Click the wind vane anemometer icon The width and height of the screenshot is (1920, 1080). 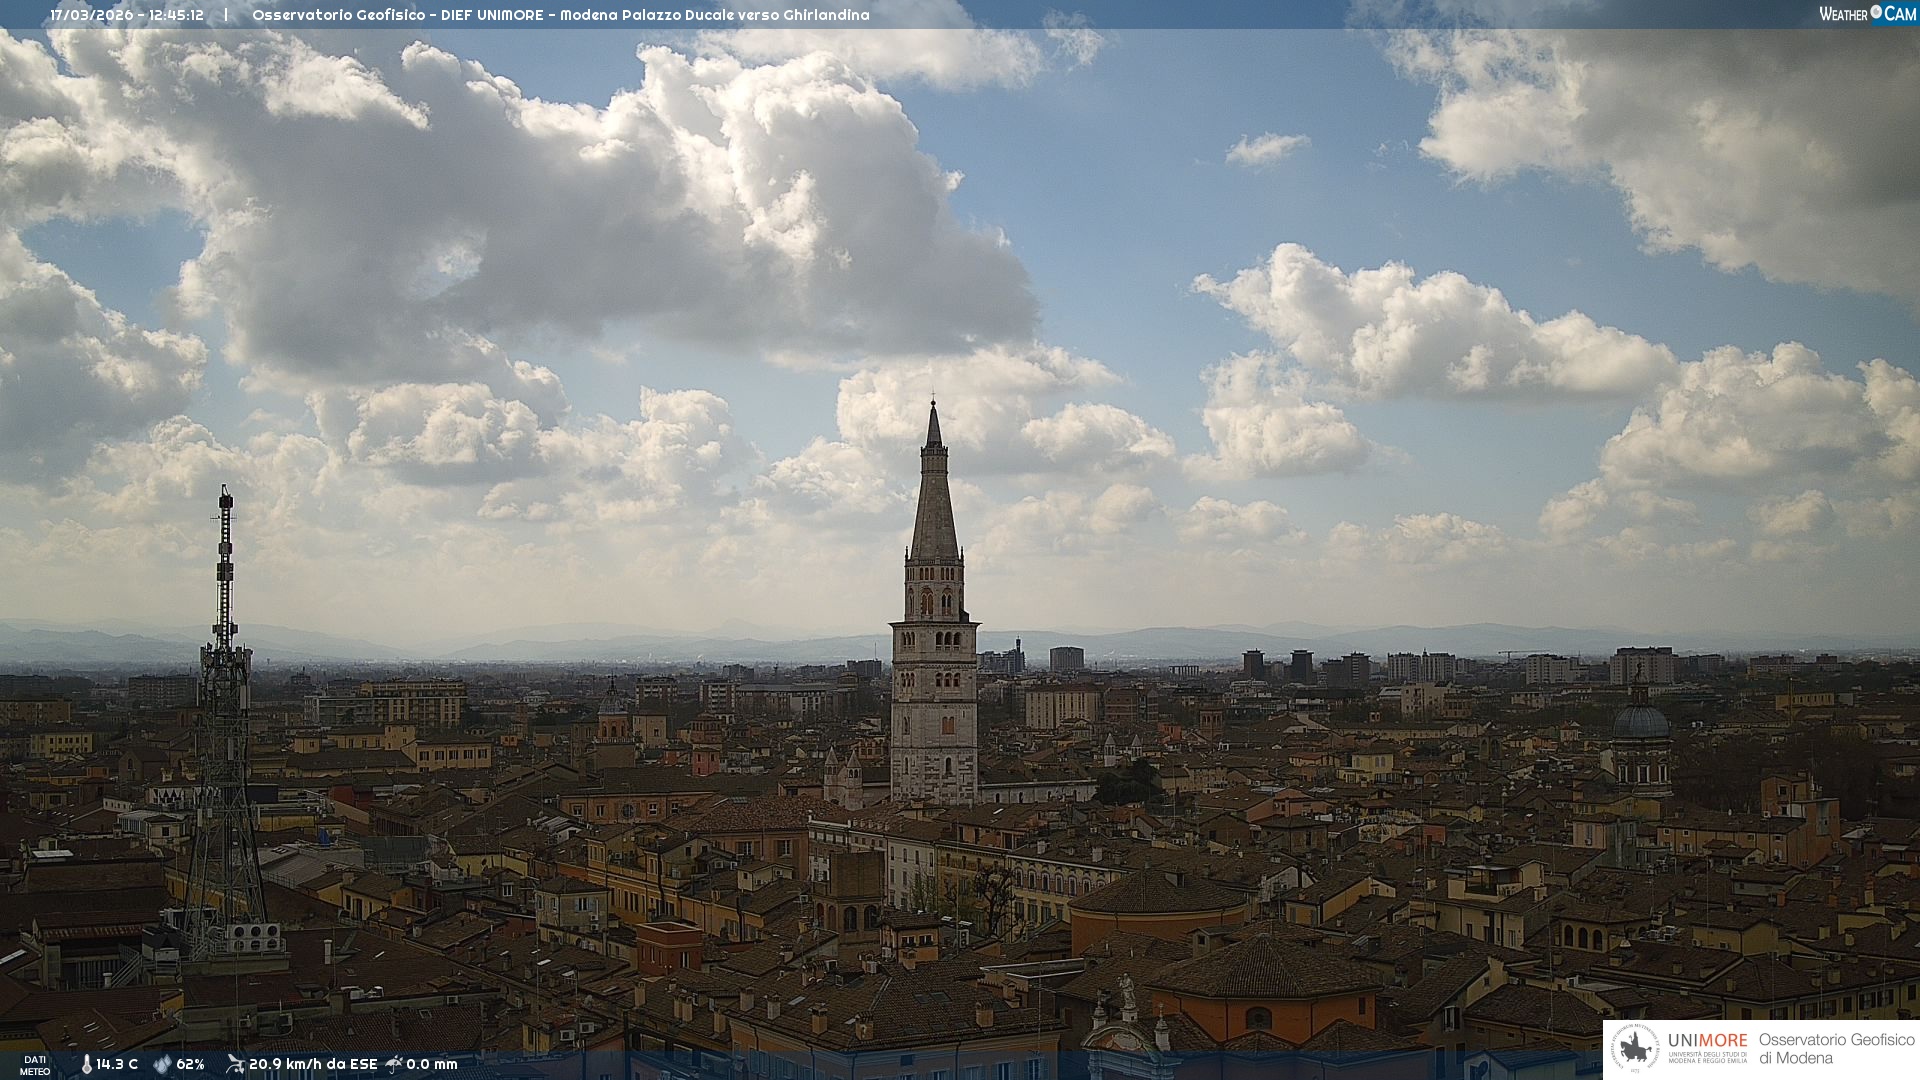235,1064
